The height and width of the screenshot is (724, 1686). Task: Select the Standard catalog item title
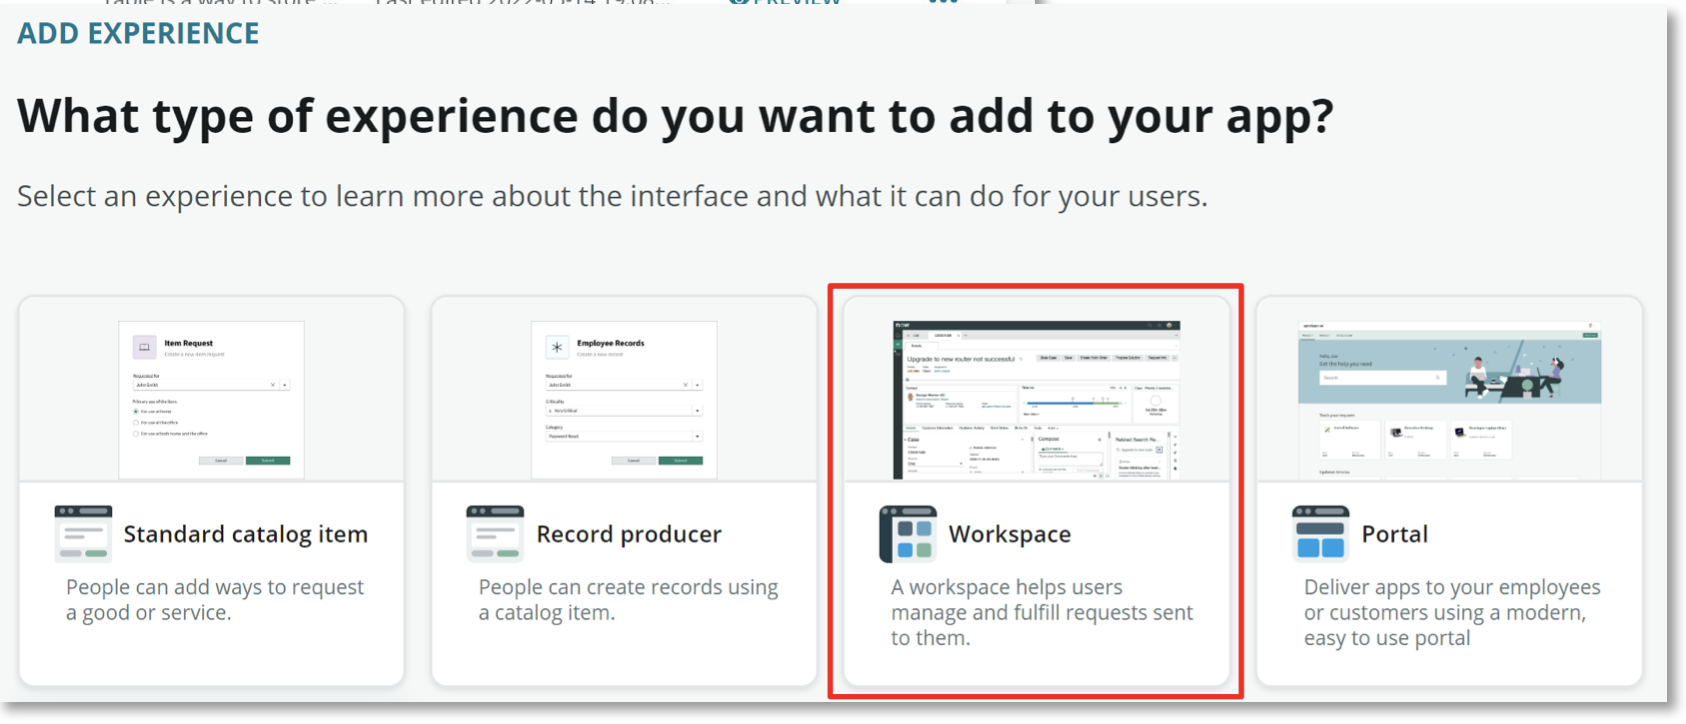click(246, 535)
